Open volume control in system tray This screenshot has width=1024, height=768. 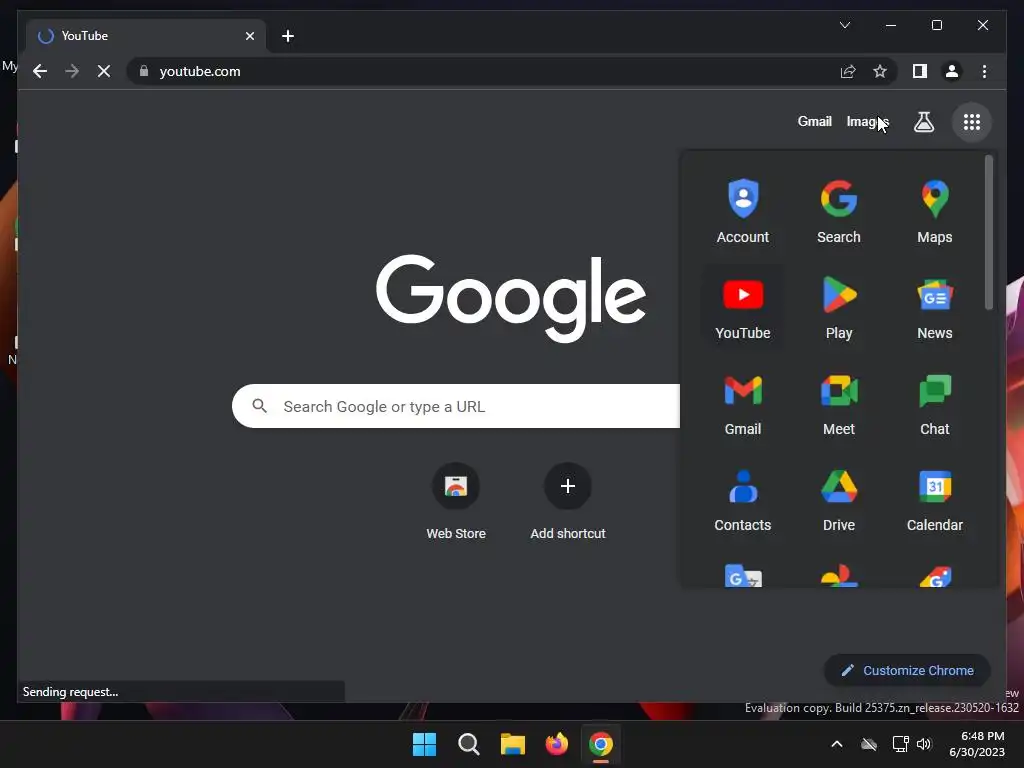(x=923, y=744)
